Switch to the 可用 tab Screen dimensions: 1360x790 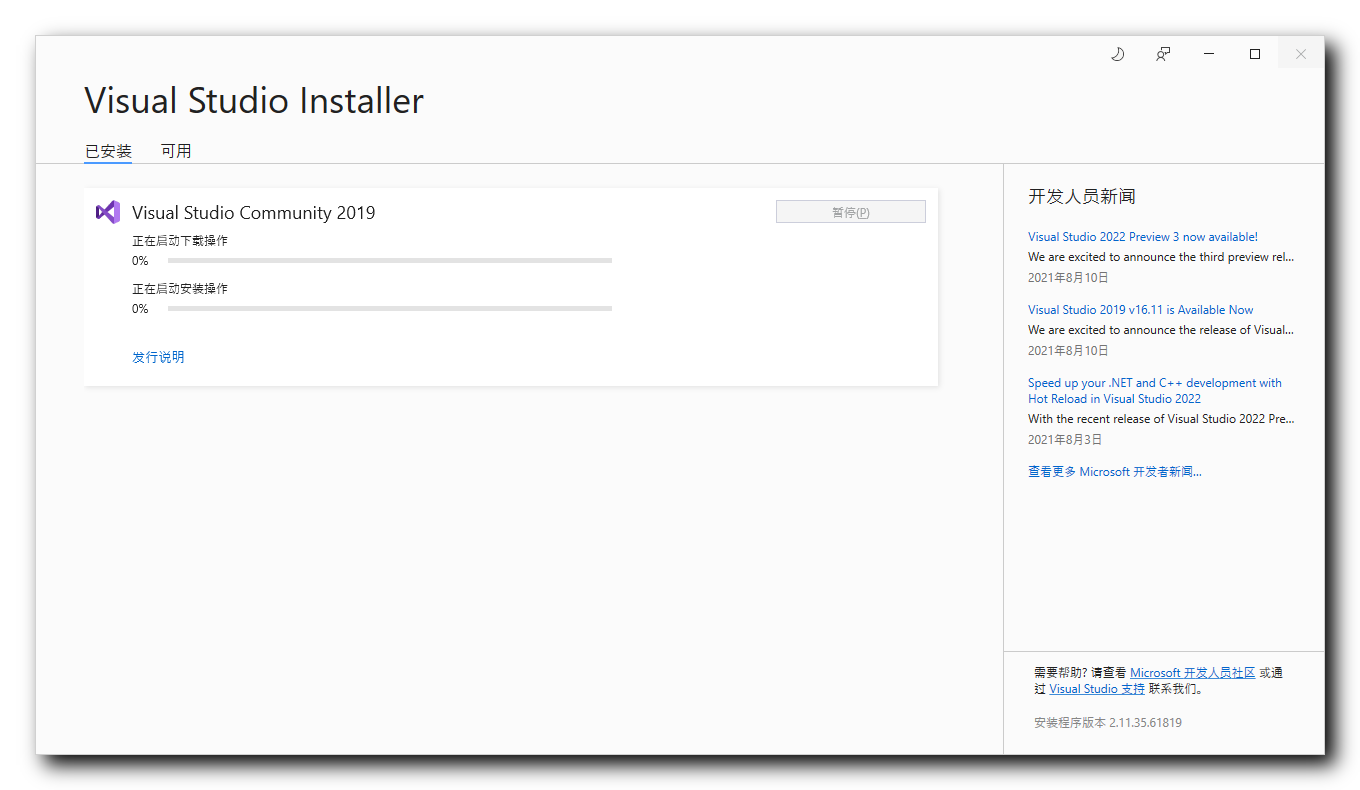[x=176, y=151]
